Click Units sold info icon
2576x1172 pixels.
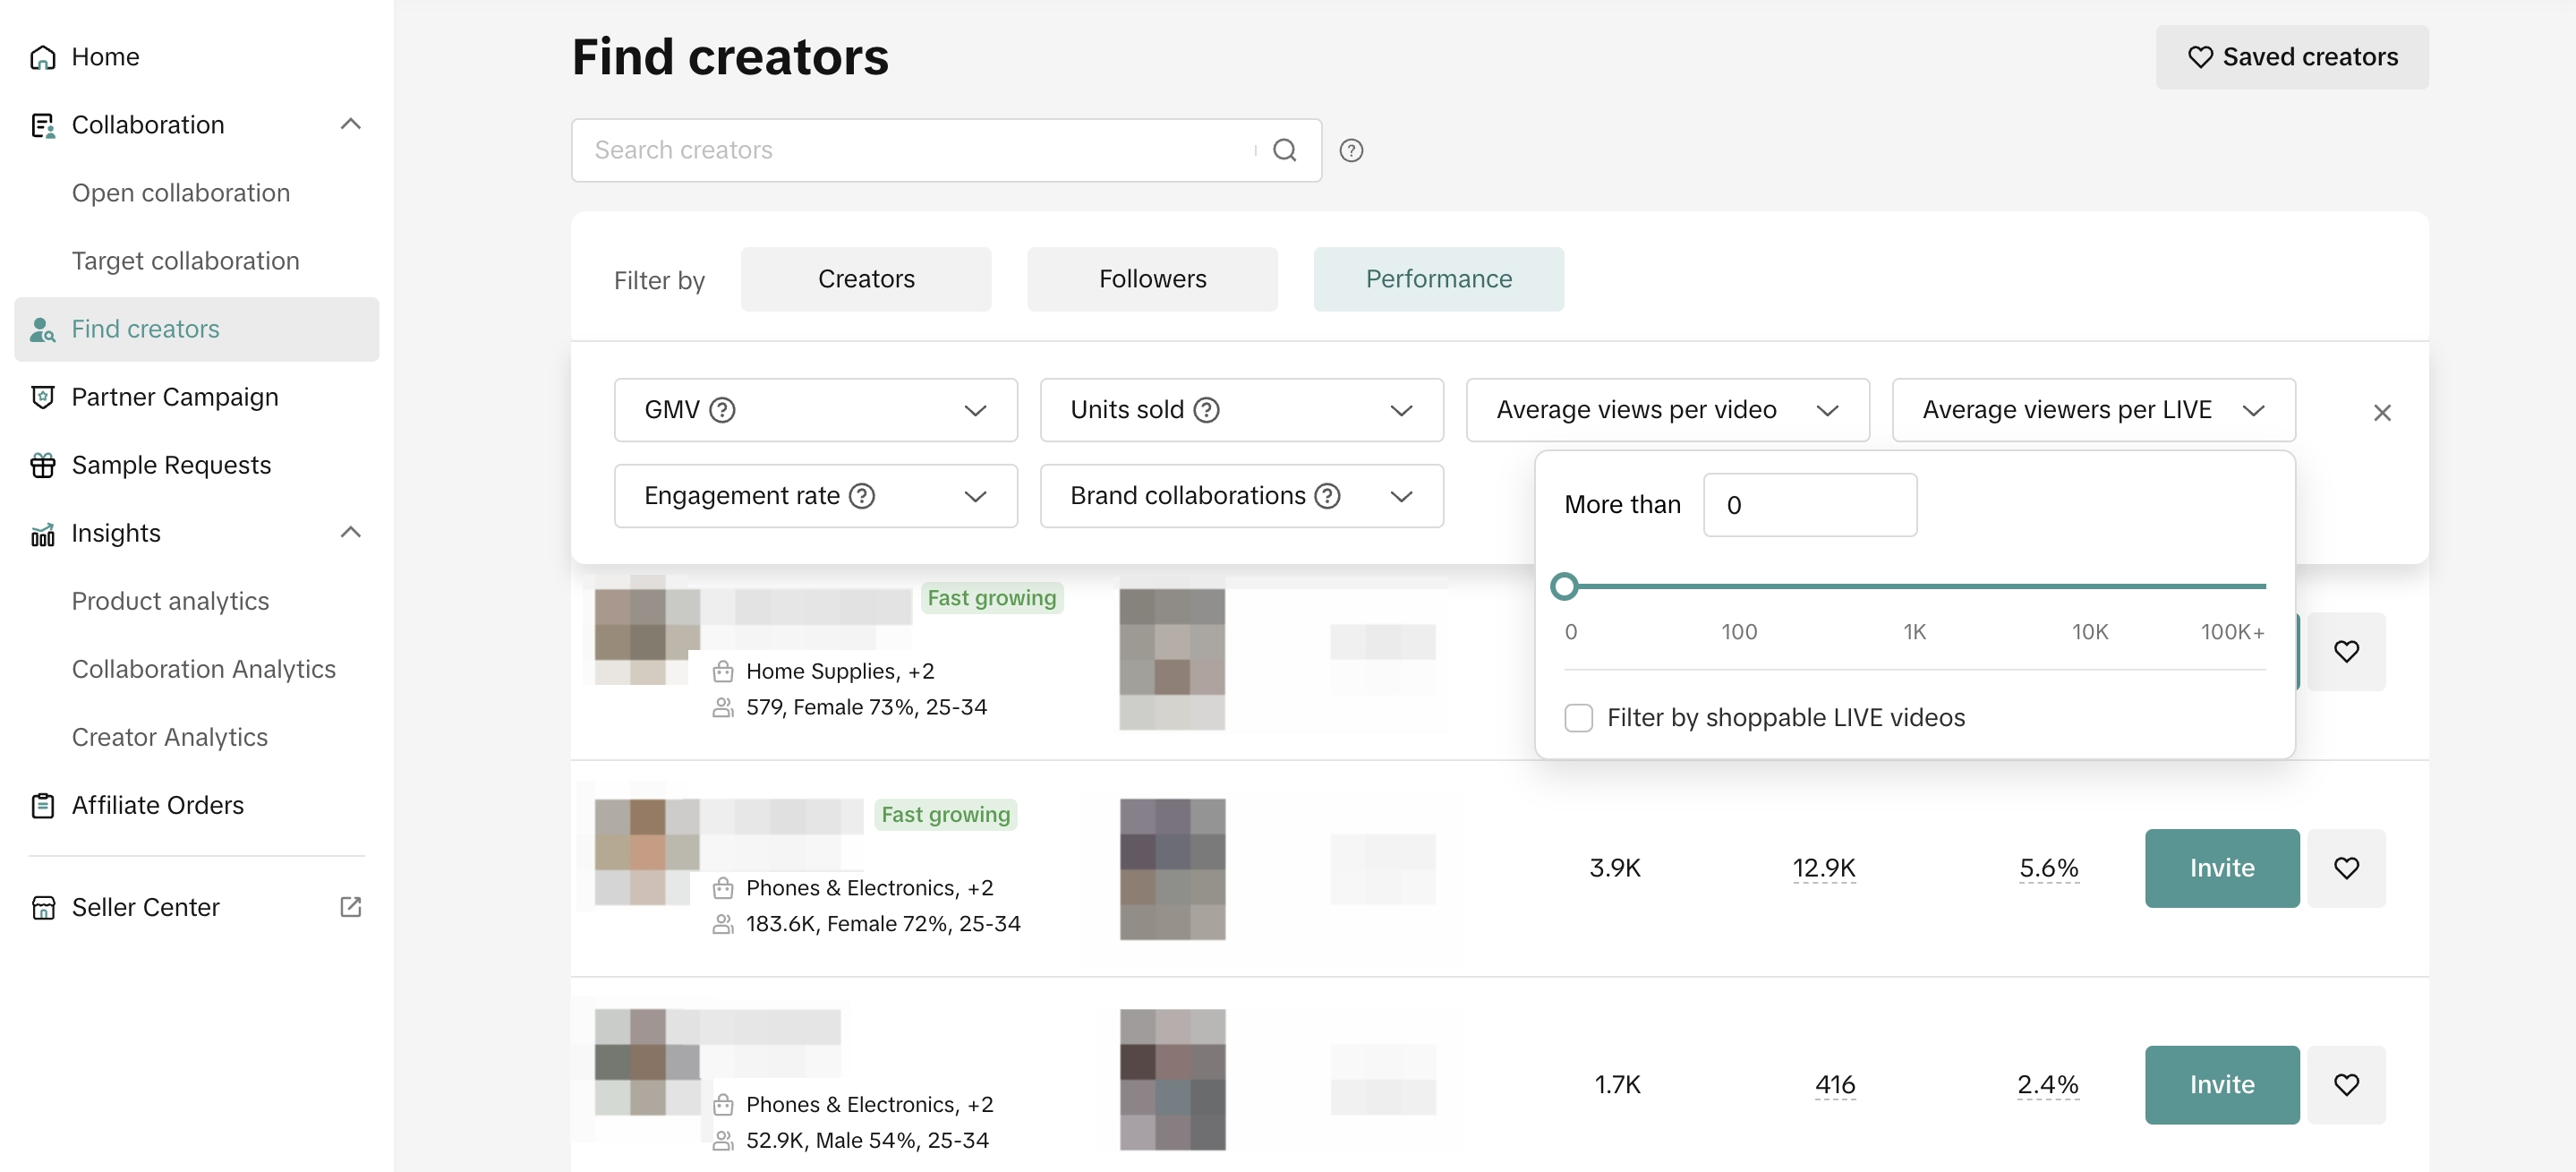coord(1207,410)
